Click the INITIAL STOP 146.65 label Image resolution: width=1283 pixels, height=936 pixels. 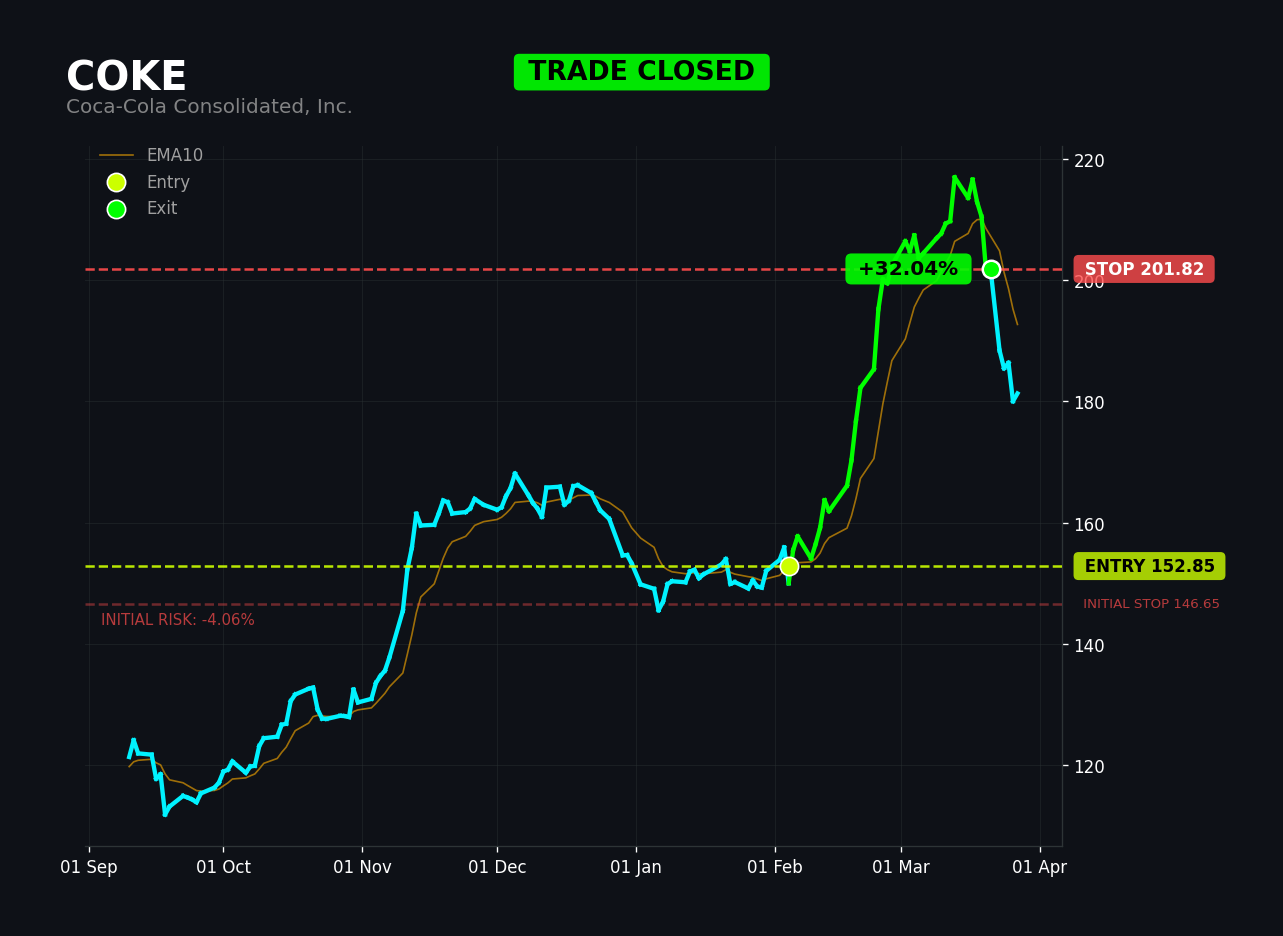[1151, 604]
